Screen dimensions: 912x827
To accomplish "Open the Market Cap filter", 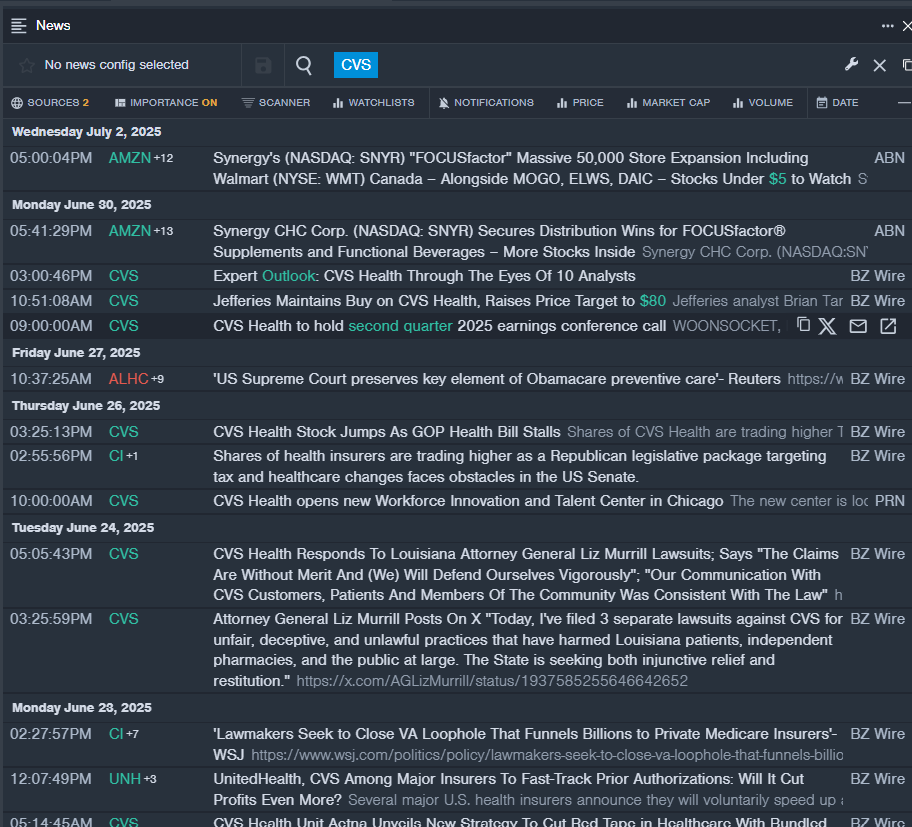I will (668, 103).
